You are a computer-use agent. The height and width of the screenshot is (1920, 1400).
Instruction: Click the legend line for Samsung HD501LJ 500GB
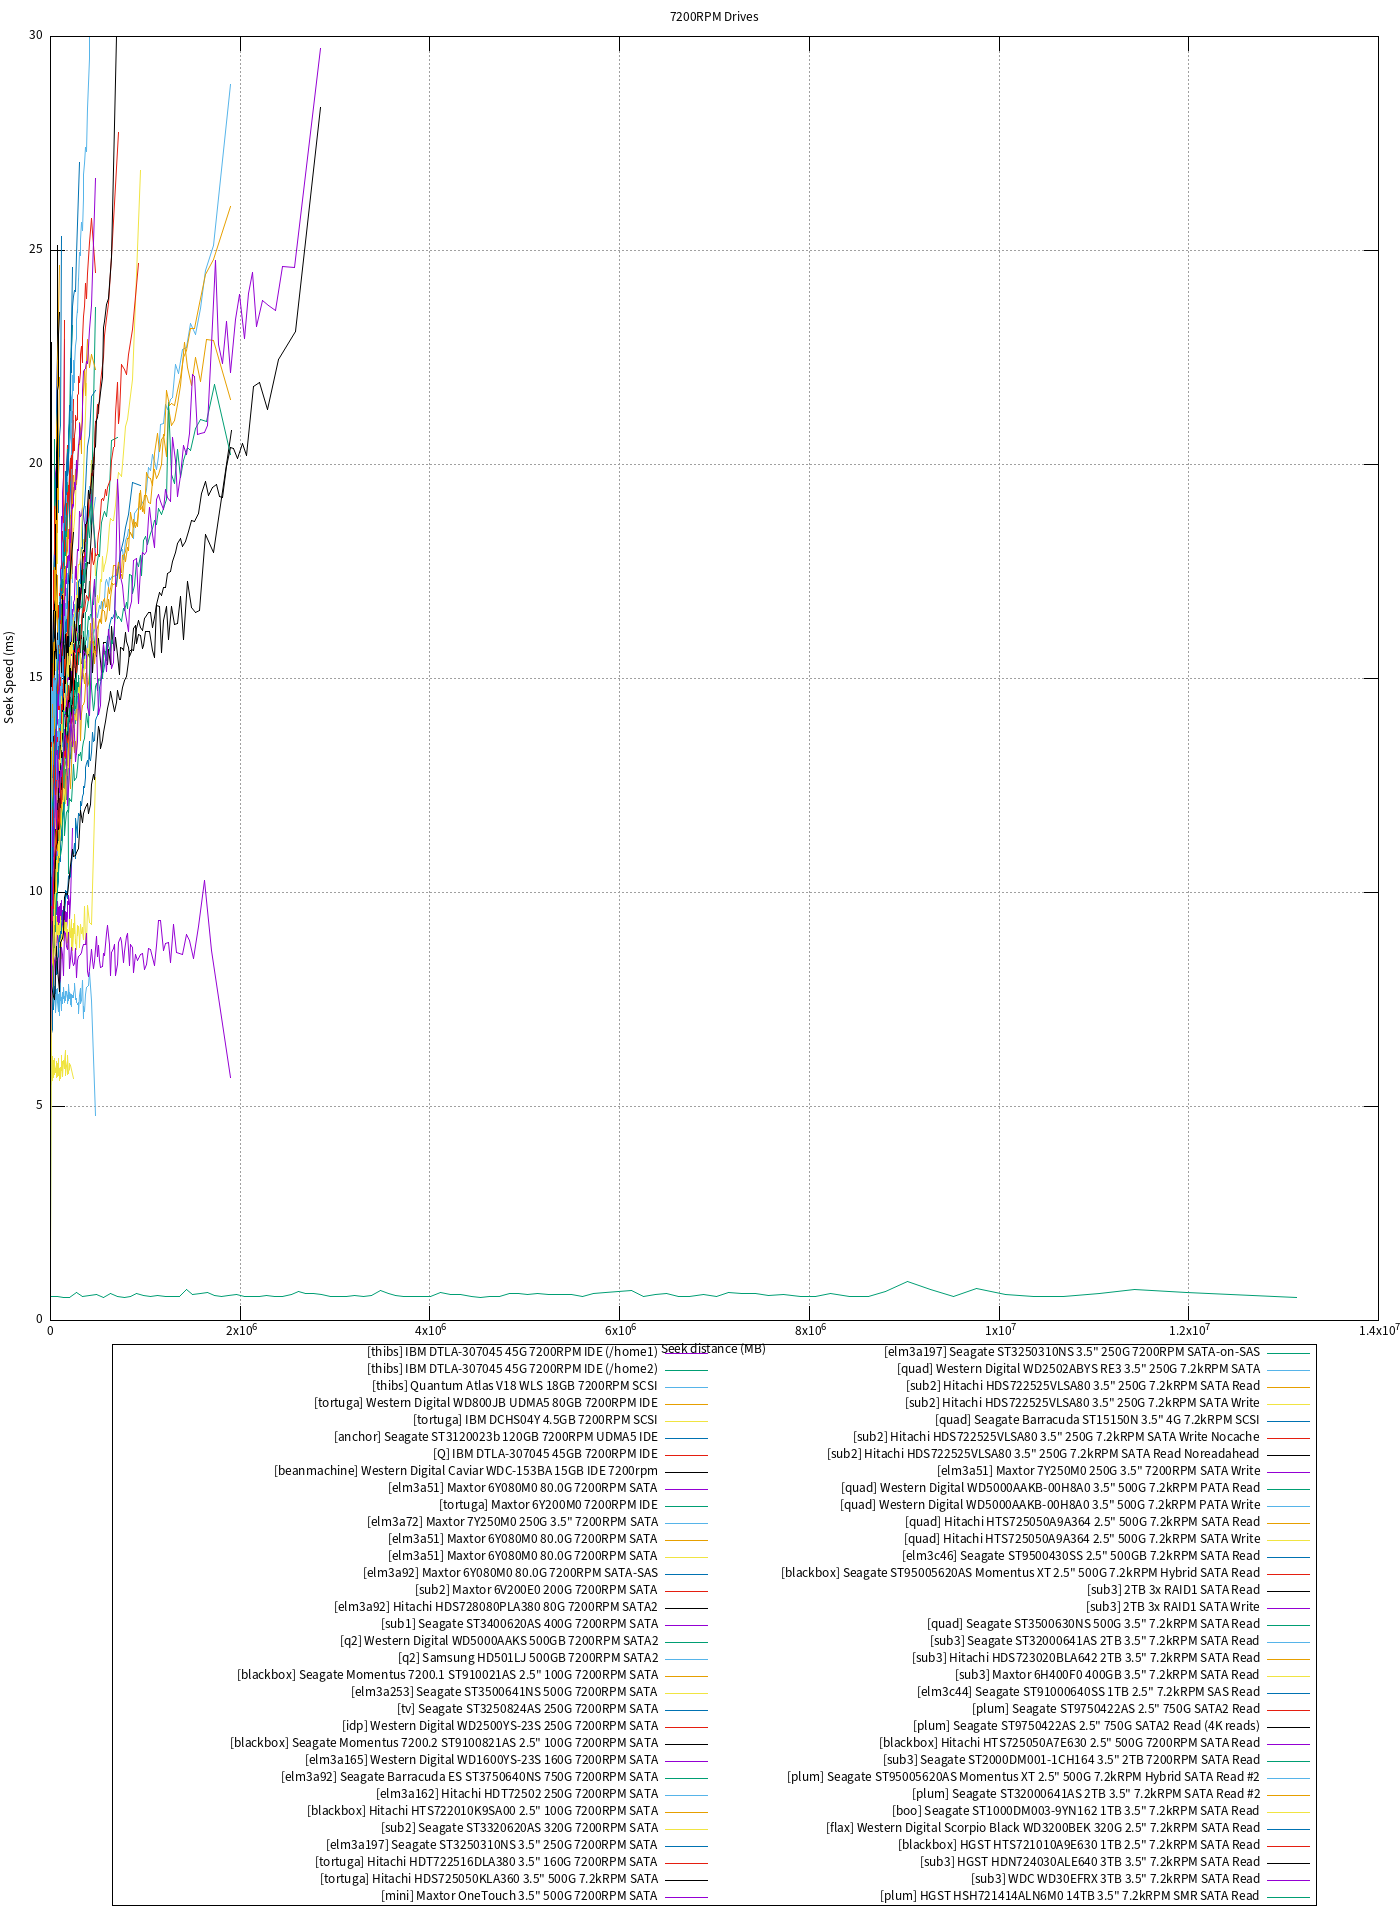tap(686, 1658)
